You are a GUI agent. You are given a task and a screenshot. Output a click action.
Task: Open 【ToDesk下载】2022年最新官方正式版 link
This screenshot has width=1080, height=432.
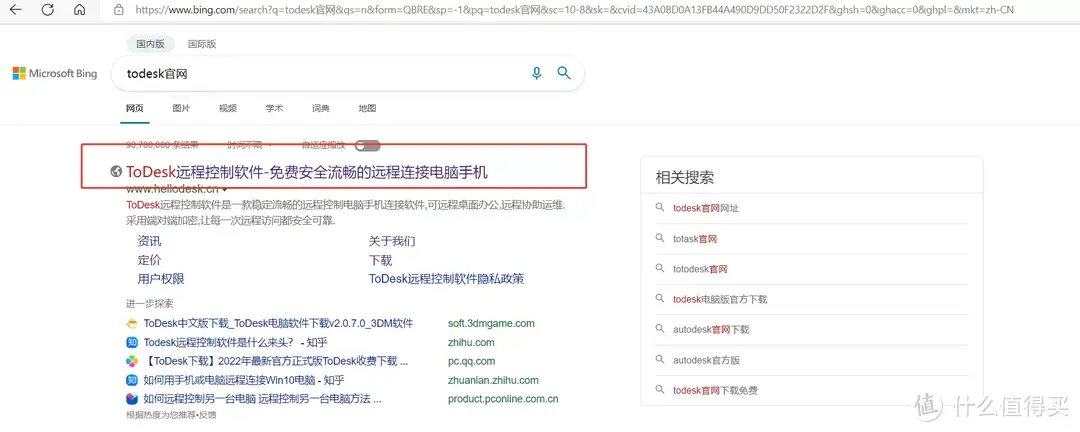[x=276, y=361]
